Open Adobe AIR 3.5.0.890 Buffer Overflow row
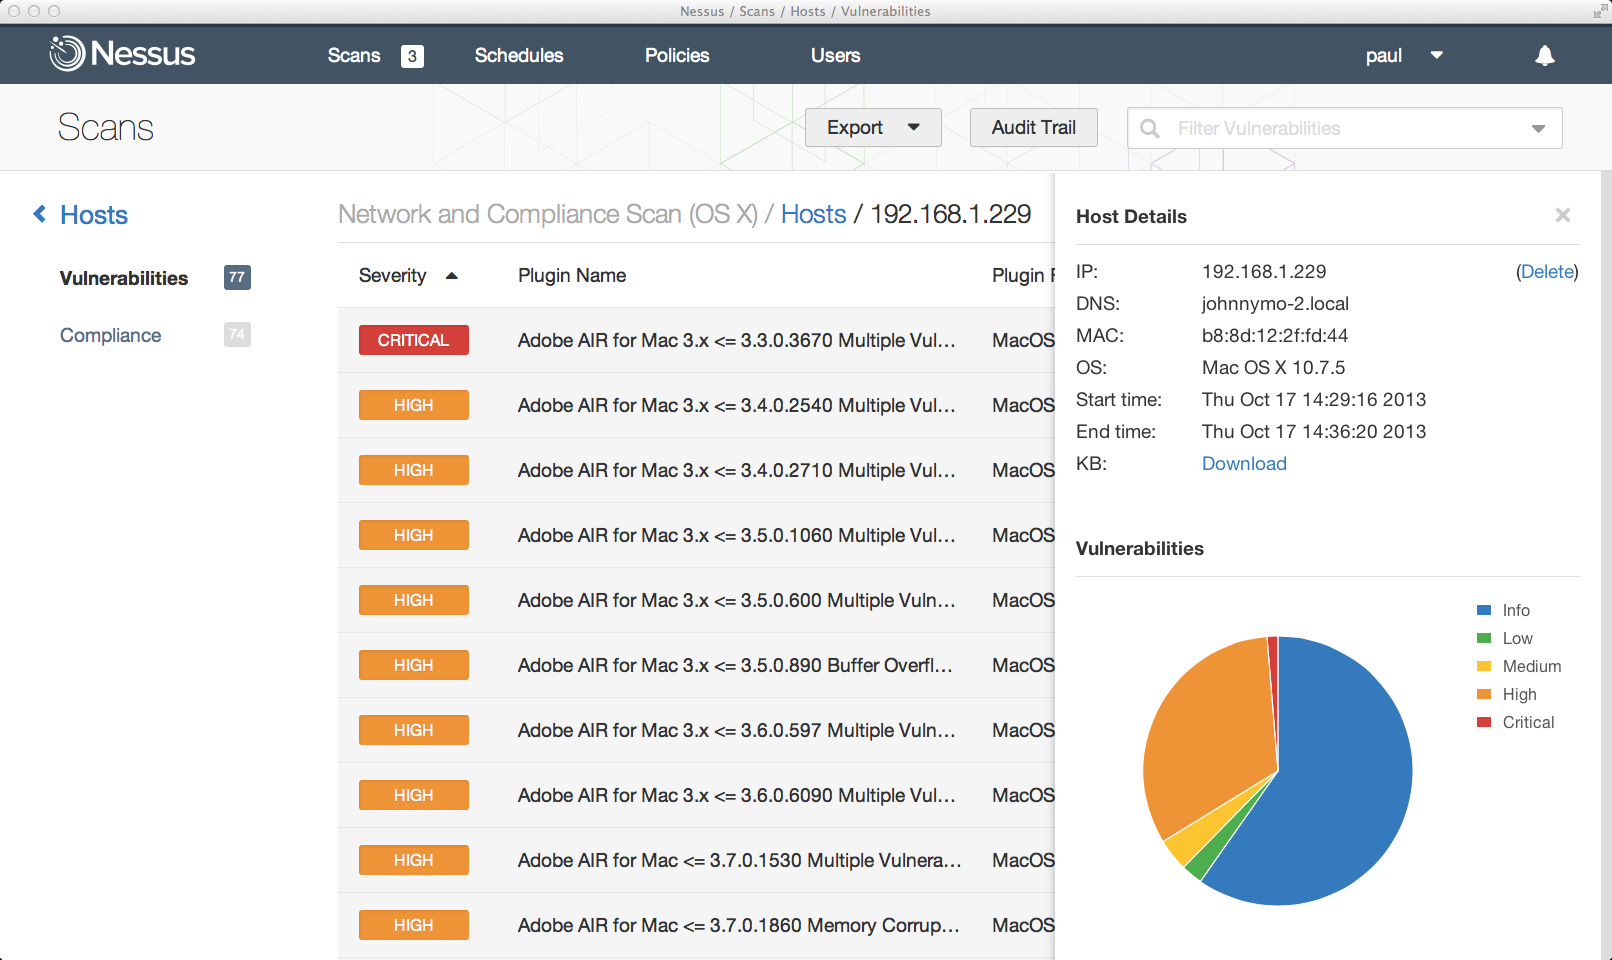Screen dimensions: 1612x960 [x=696, y=665]
